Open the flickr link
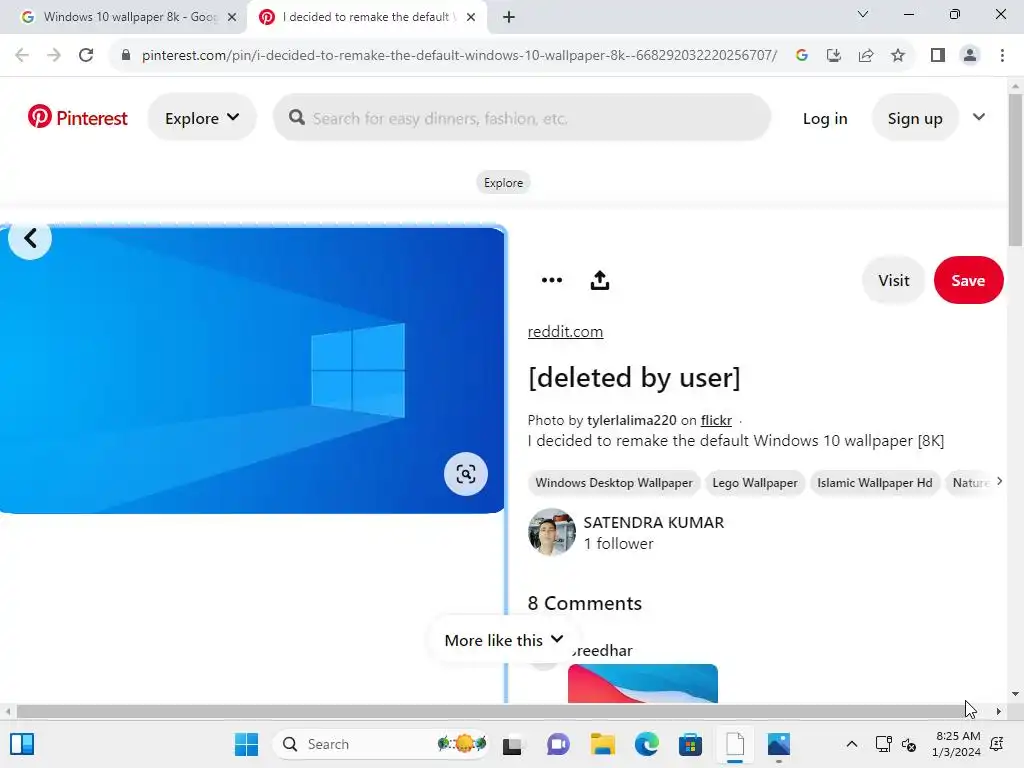1024x768 pixels. [716, 420]
